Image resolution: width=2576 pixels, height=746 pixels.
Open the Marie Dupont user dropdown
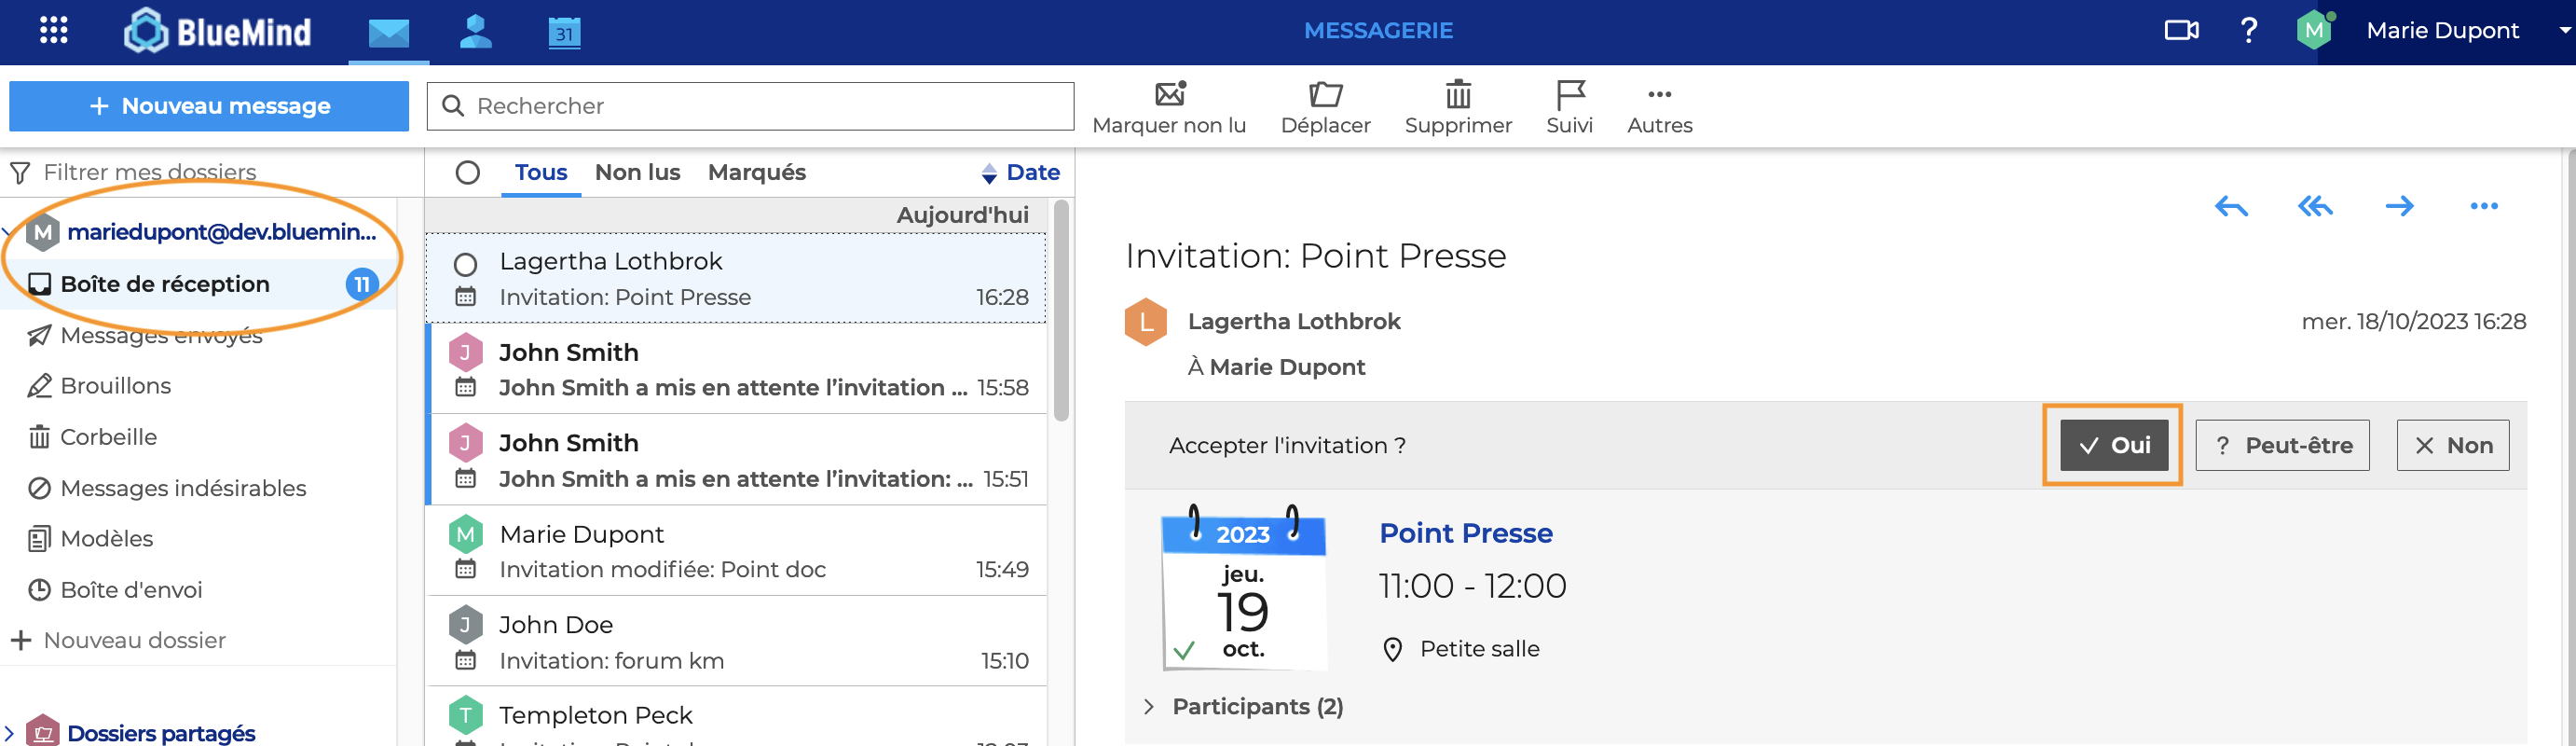2563,30
